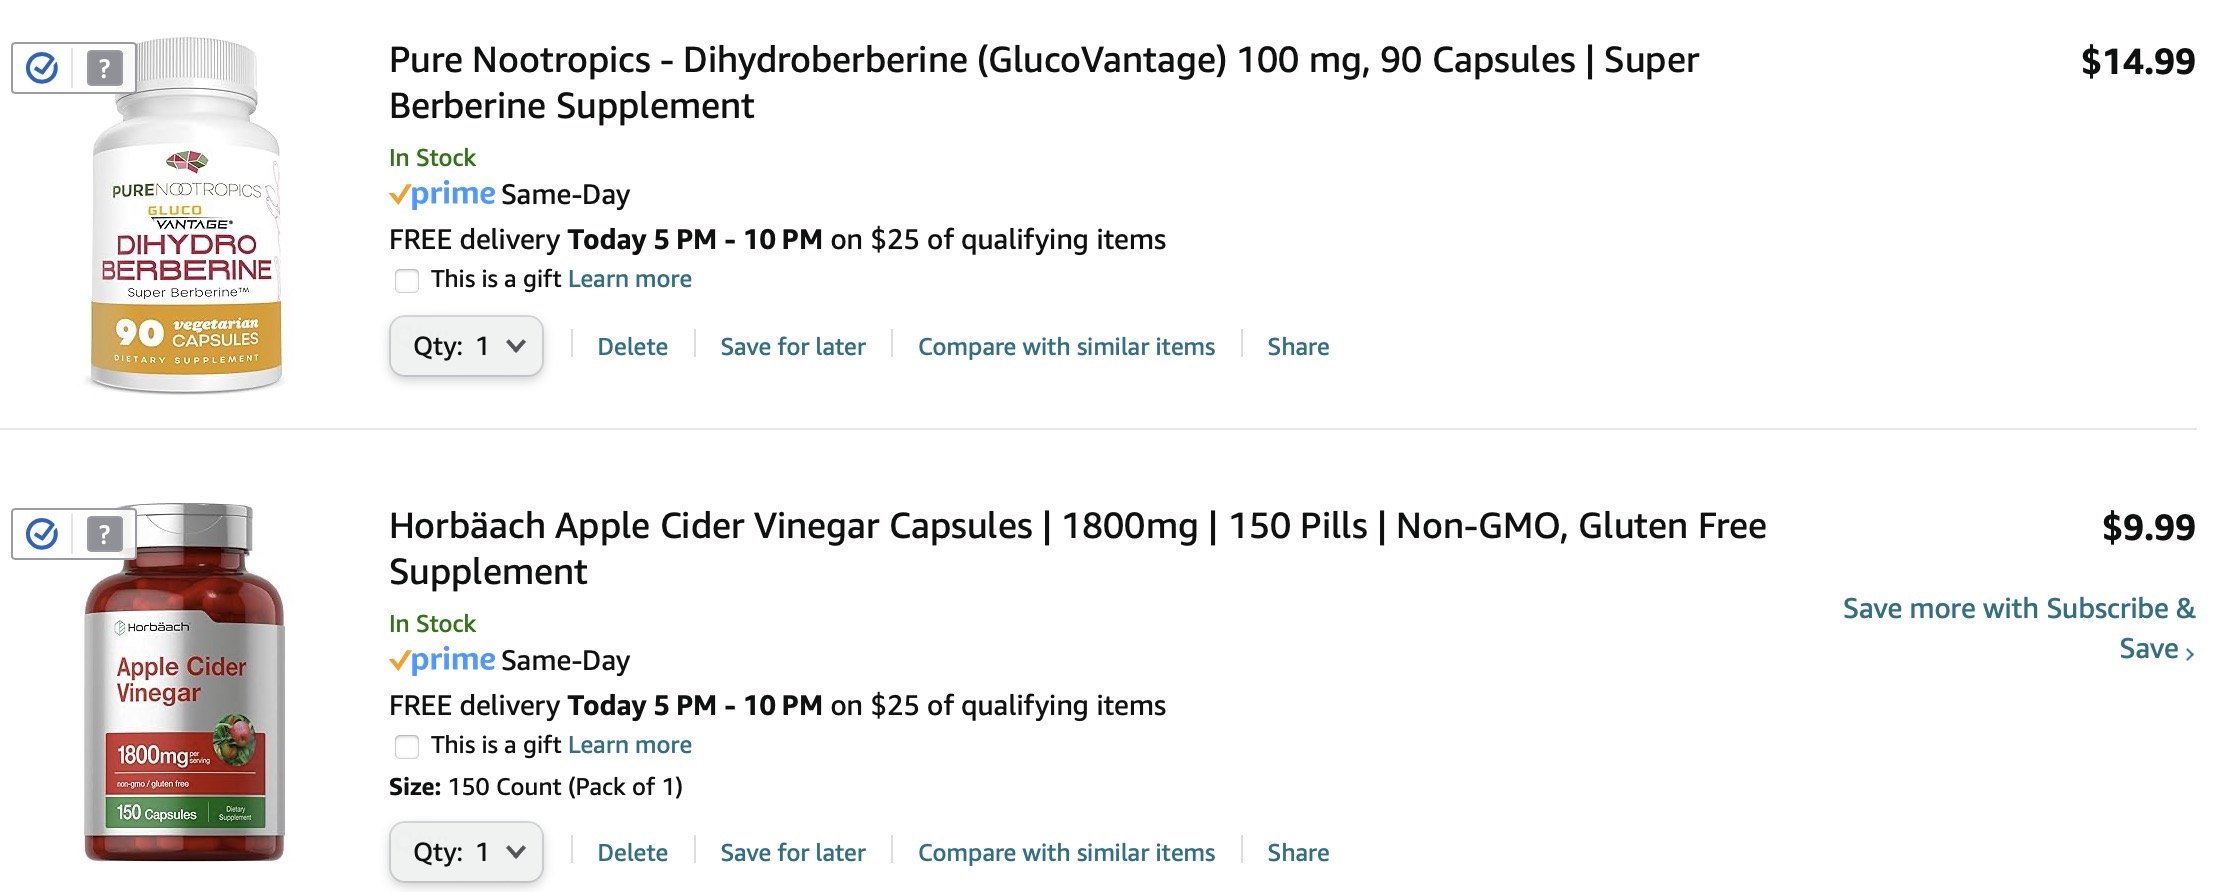Check 'This is a gift' for Apple Cider Vinegar
This screenshot has width=2236, height=892.
click(407, 746)
